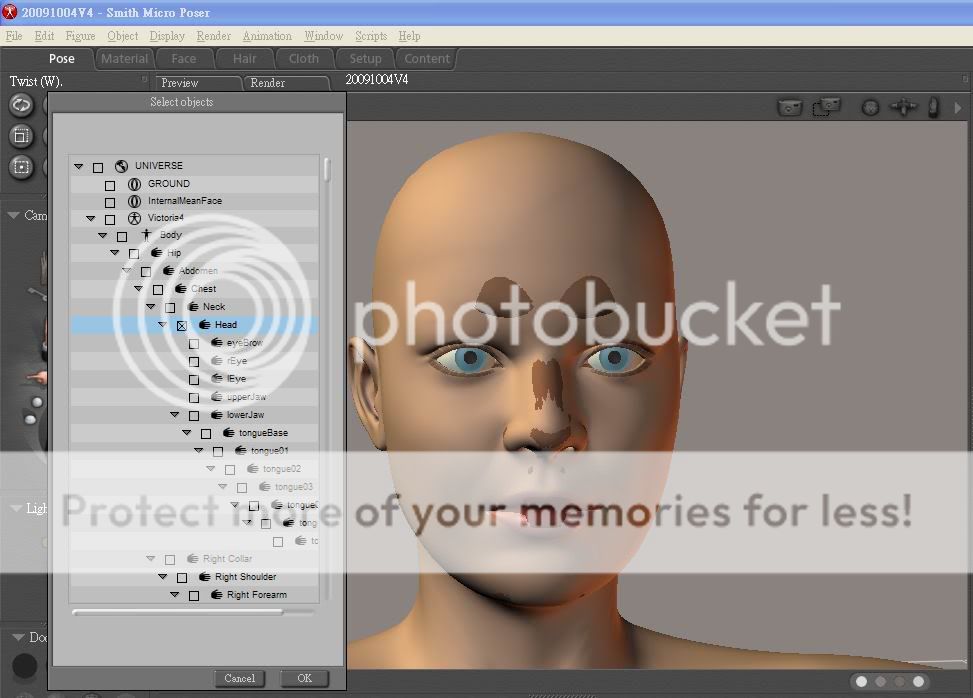Viewport: 973px width, 698px height.
Task: Click the Body icon in the hierarchy
Action: coord(146,236)
